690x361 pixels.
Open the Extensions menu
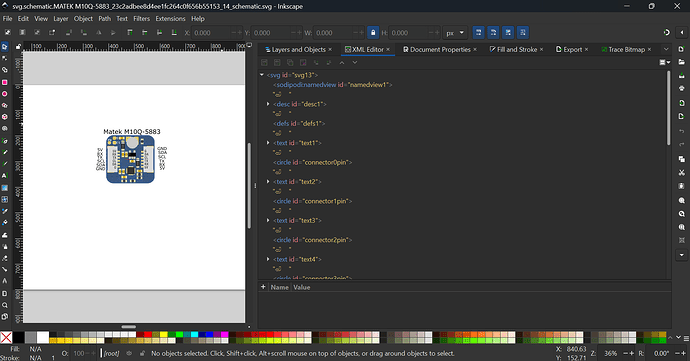[x=170, y=18]
